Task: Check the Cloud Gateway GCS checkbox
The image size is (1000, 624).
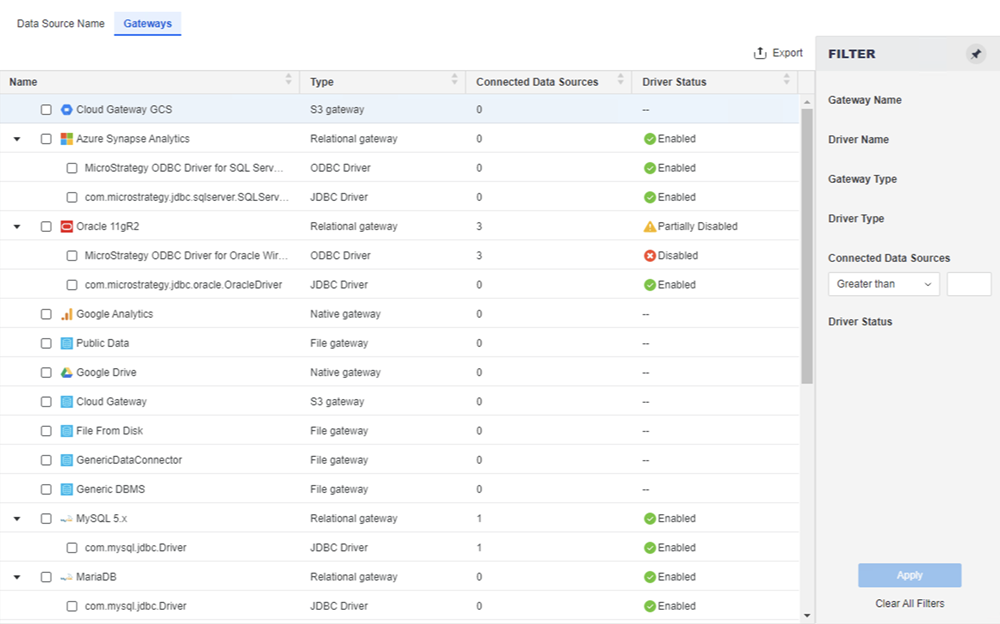Action: [46, 110]
